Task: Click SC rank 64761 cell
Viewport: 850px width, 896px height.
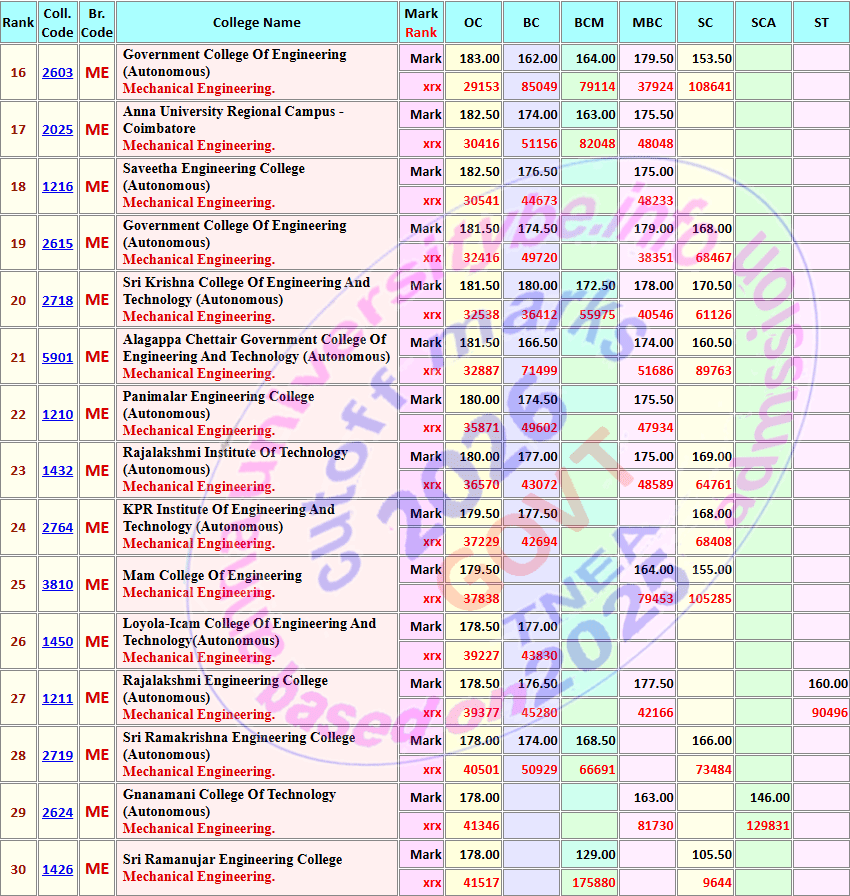Action: (705, 485)
